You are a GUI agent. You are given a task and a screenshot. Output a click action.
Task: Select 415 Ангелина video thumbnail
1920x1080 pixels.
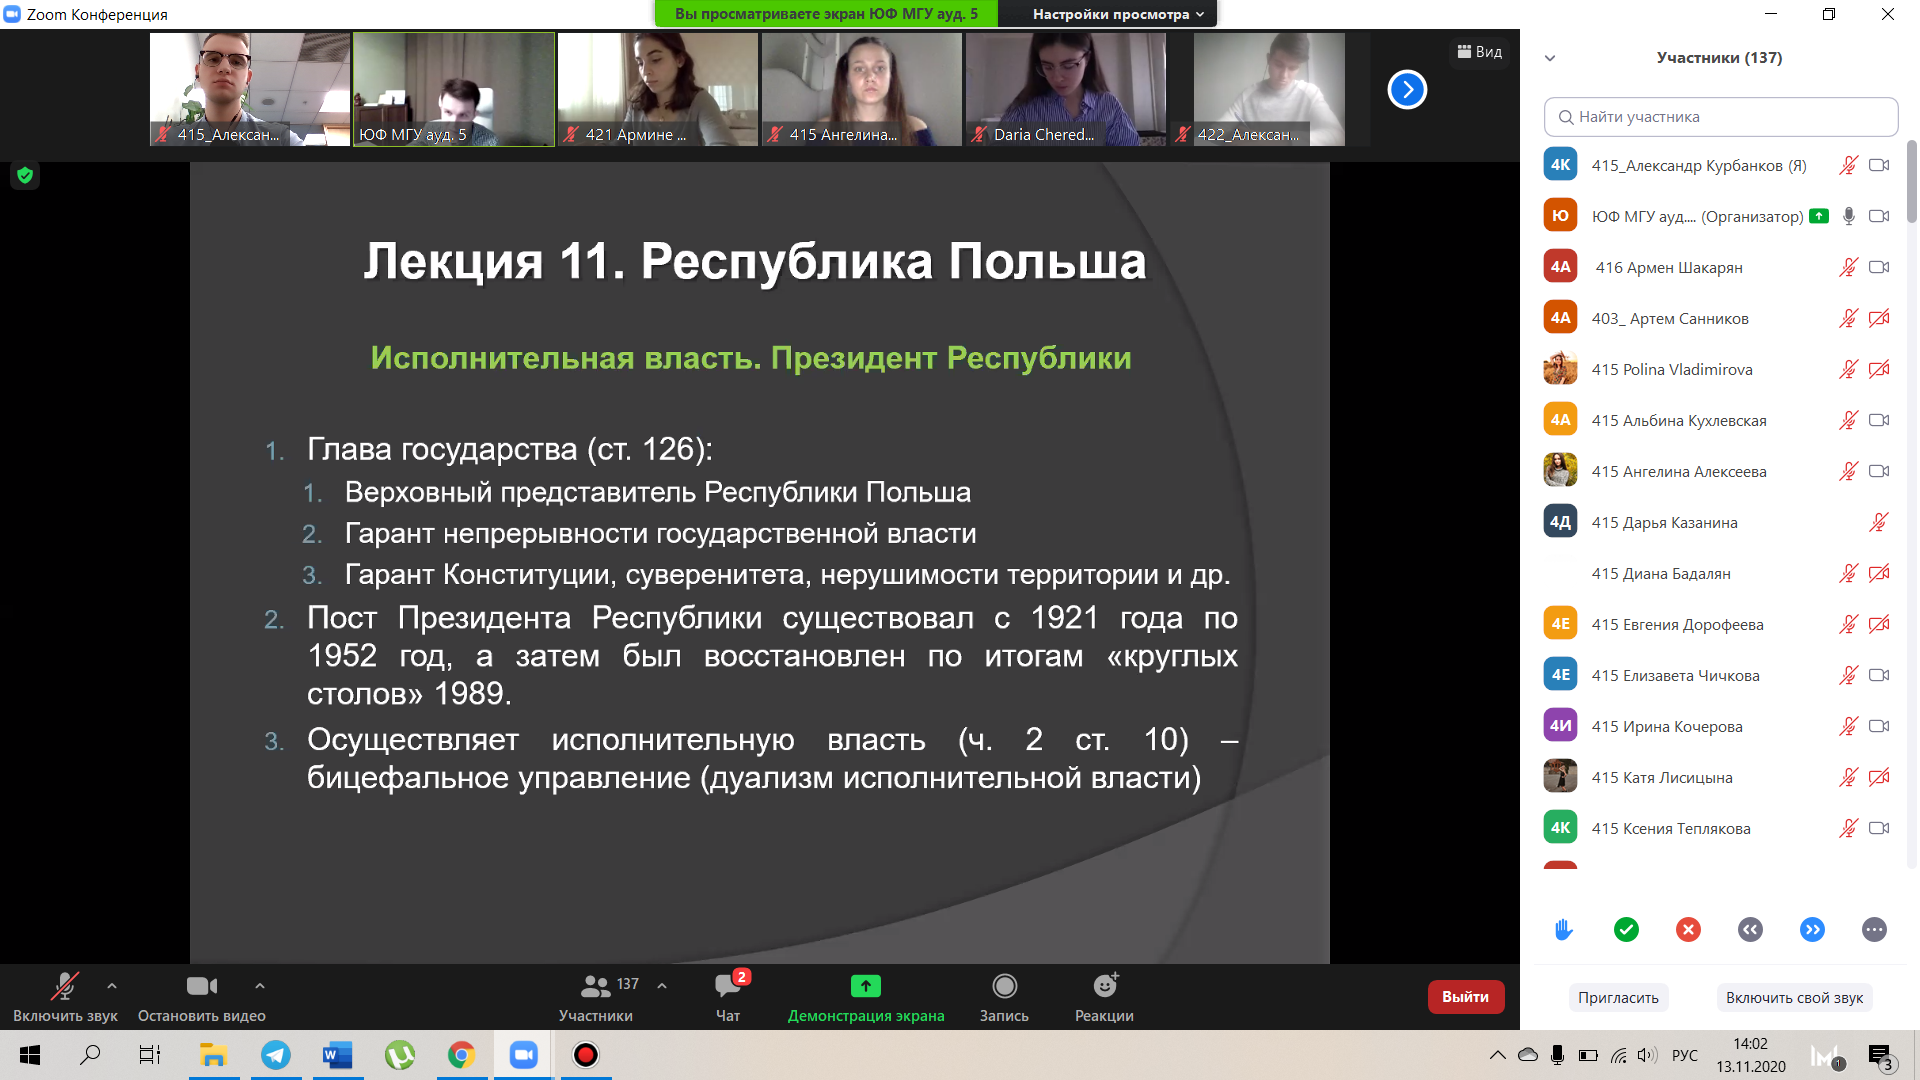(862, 89)
